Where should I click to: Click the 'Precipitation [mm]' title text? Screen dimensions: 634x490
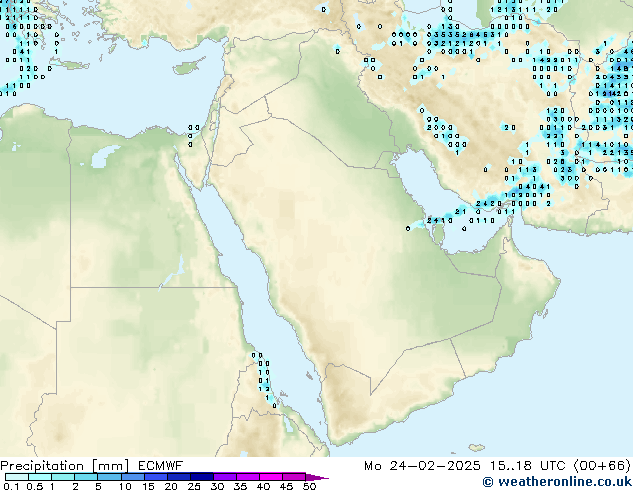pyautogui.click(x=65, y=466)
